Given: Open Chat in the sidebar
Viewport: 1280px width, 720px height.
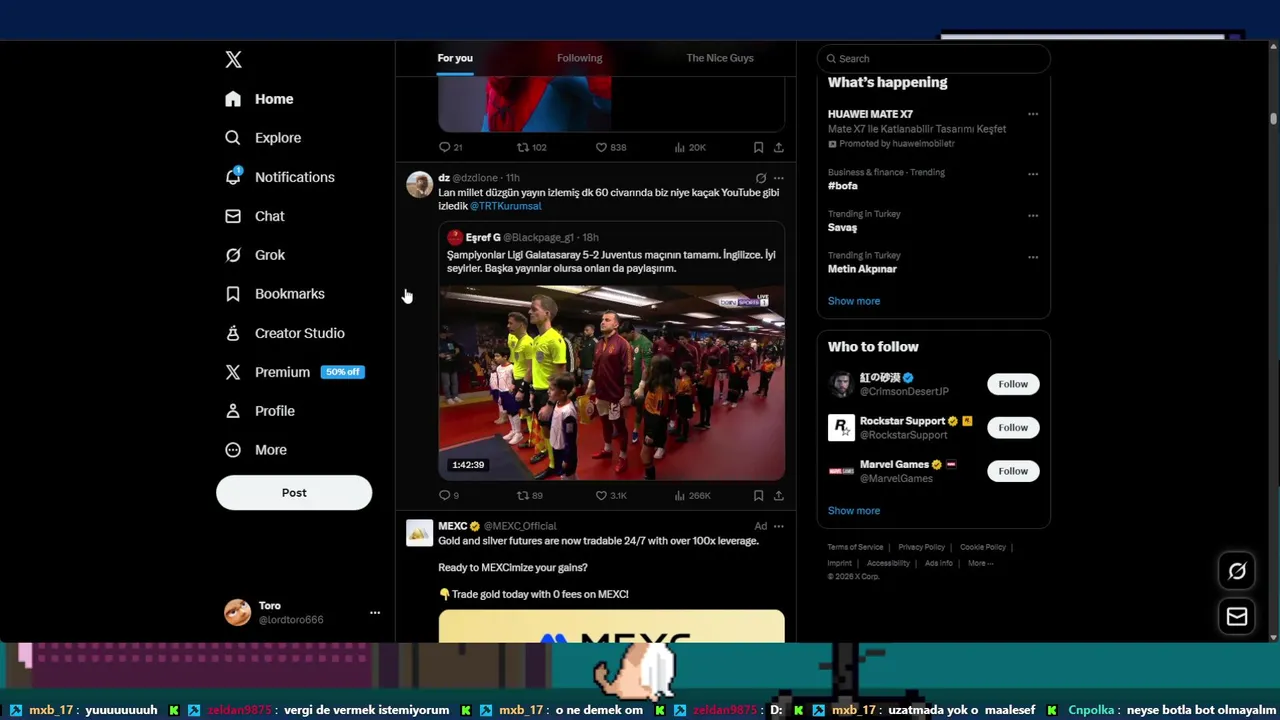Looking at the screenshot, I should click(x=255, y=216).
